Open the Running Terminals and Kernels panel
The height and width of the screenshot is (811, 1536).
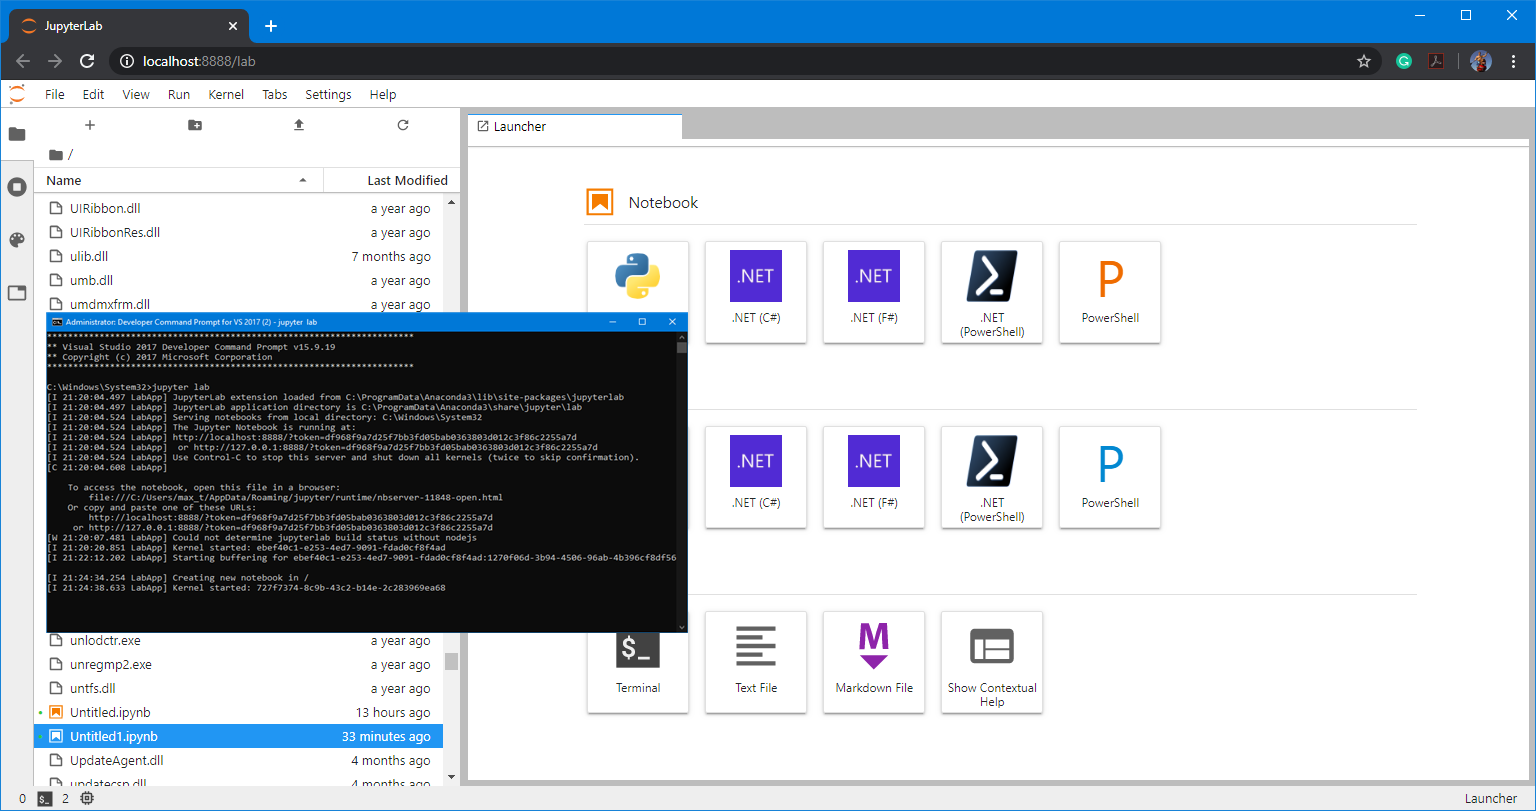(17, 187)
